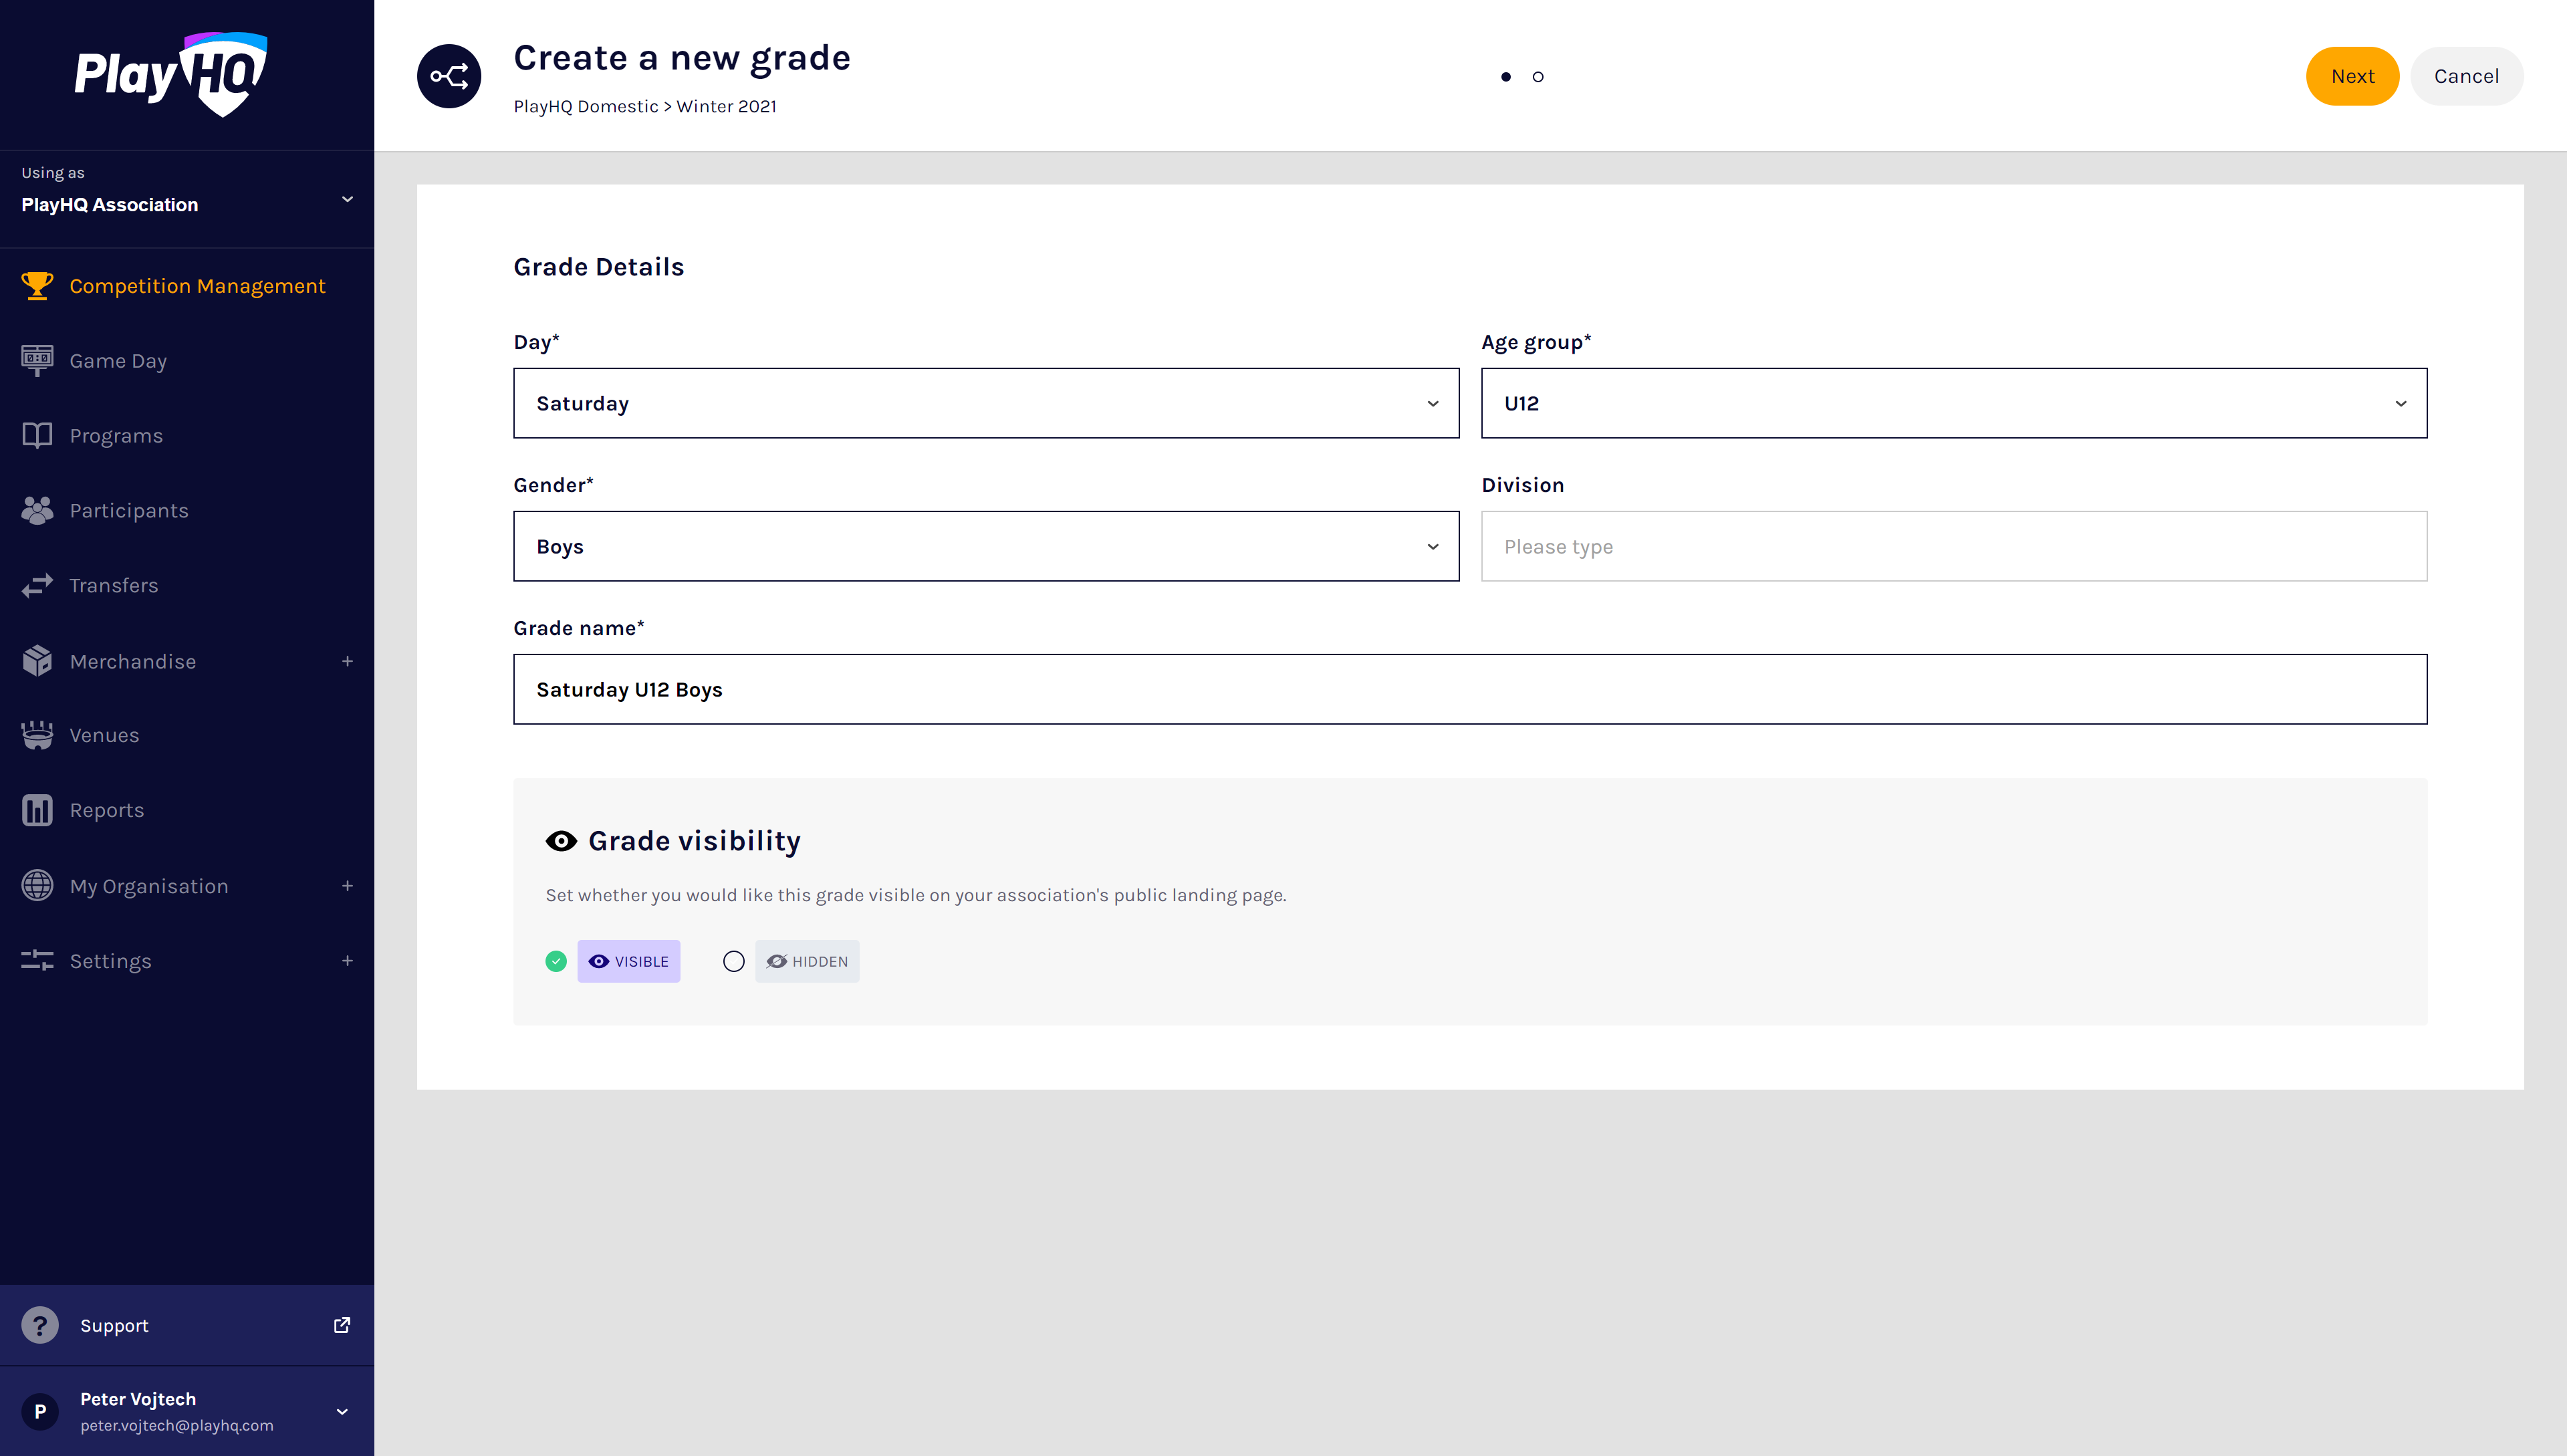Screen dimensions: 2567x1456
Task: Click the Next button
Action: coord(2352,75)
